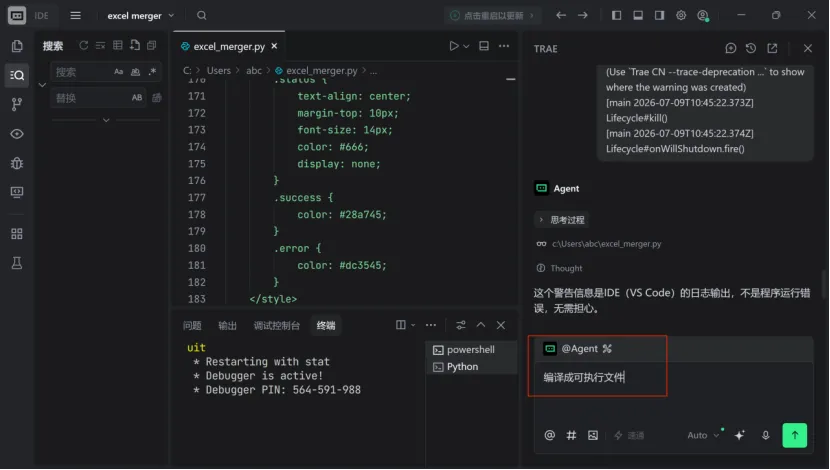Refresh search results
The height and width of the screenshot is (470, 830).
(84, 46)
